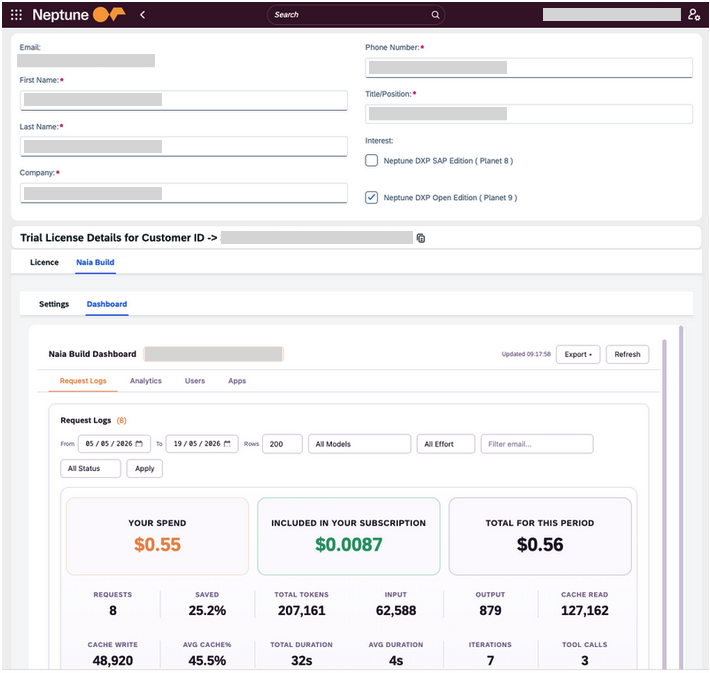Click the SAVED value 25.2%
The image size is (710, 673).
pyautogui.click(x=207, y=611)
